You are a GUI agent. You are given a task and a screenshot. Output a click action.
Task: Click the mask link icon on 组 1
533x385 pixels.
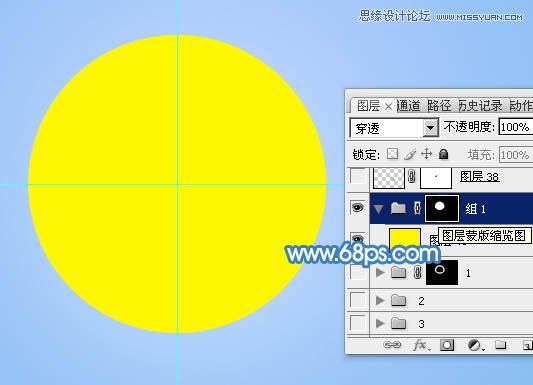pyautogui.click(x=417, y=208)
